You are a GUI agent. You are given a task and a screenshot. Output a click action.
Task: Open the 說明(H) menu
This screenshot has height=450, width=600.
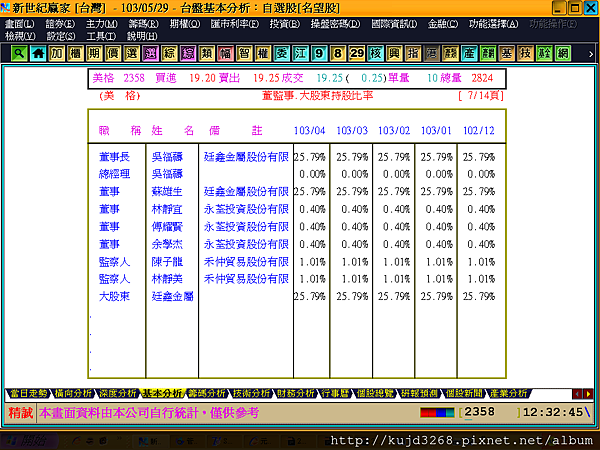(142, 36)
